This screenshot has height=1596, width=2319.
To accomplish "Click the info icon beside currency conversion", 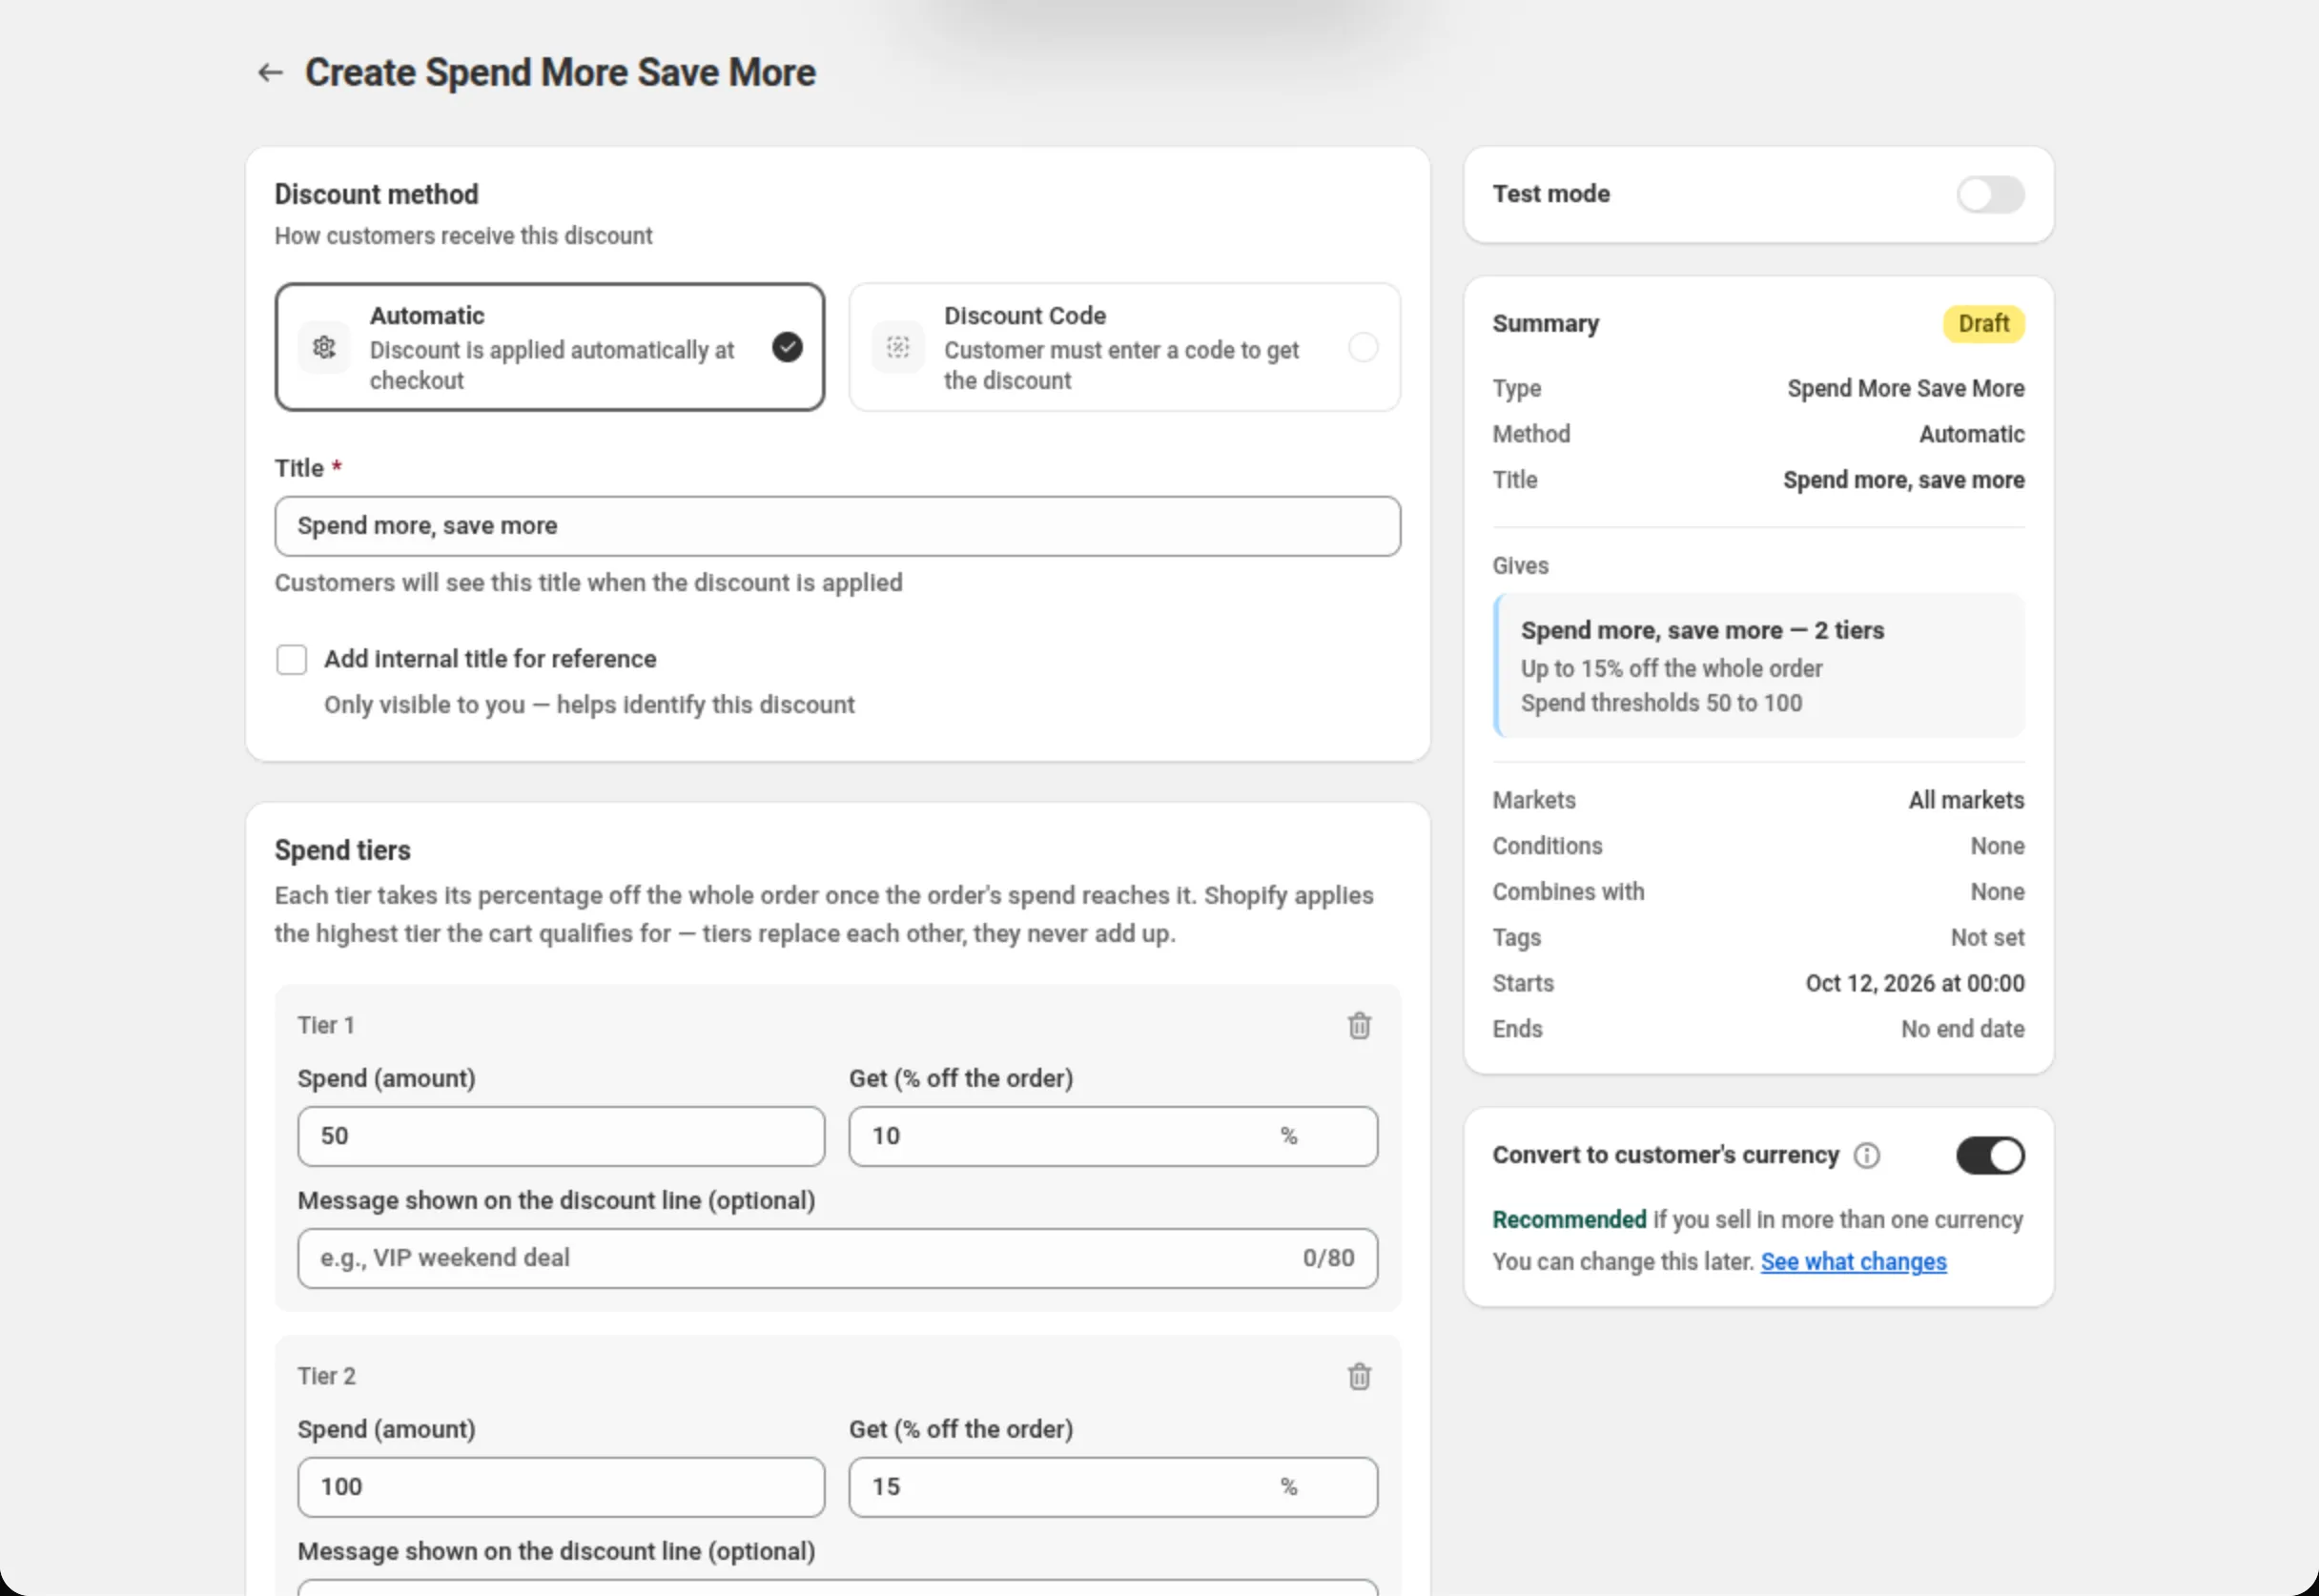I will tap(1866, 1156).
